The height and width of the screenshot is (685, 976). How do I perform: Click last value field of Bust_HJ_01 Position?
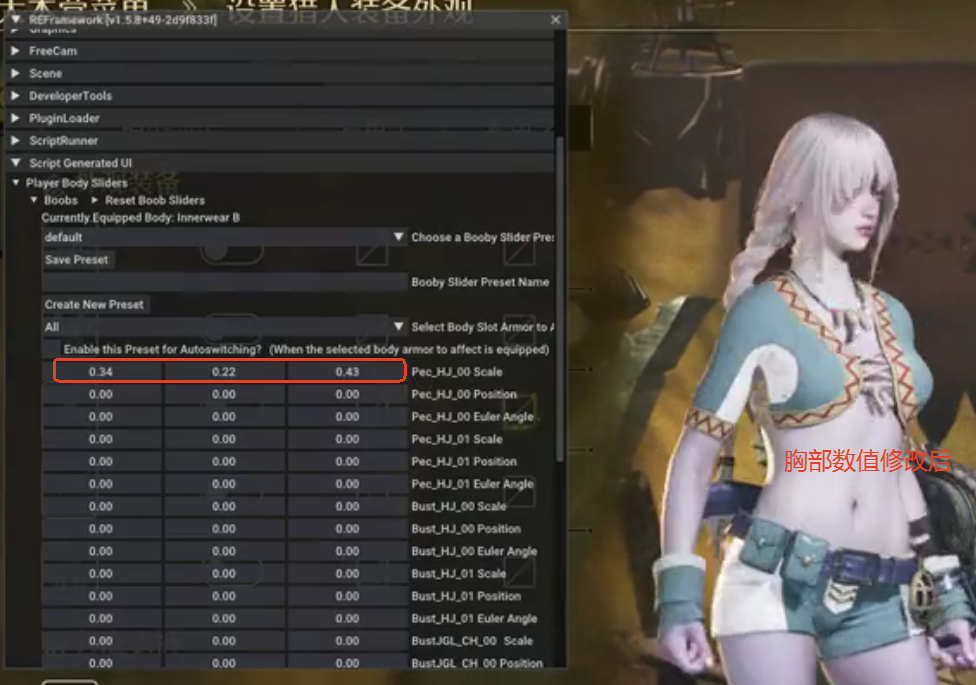coord(347,596)
